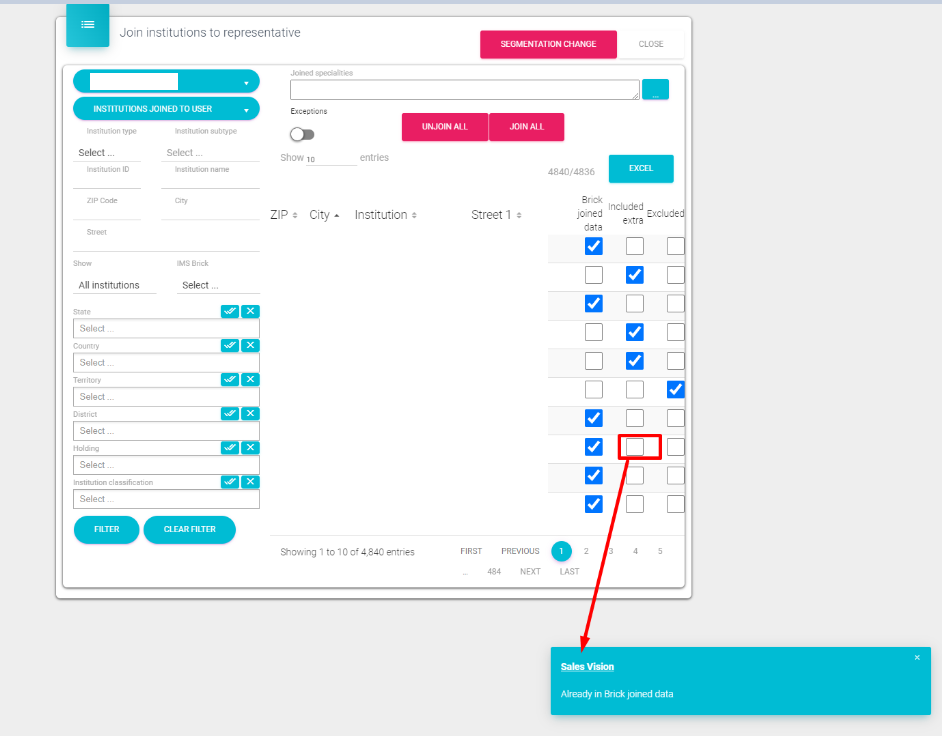Open the Institution type Select dropdown
The image size is (942, 736).
(108, 153)
